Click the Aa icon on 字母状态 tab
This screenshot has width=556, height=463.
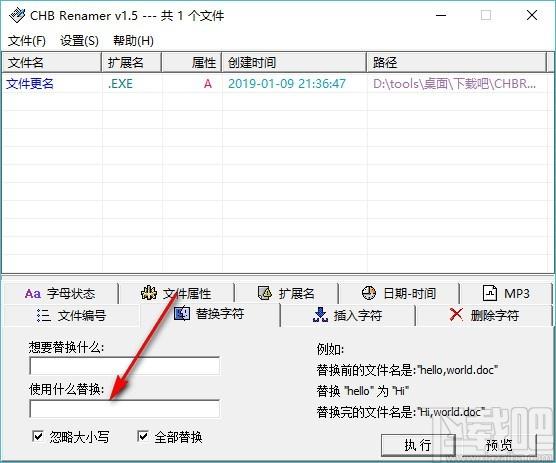[33, 294]
